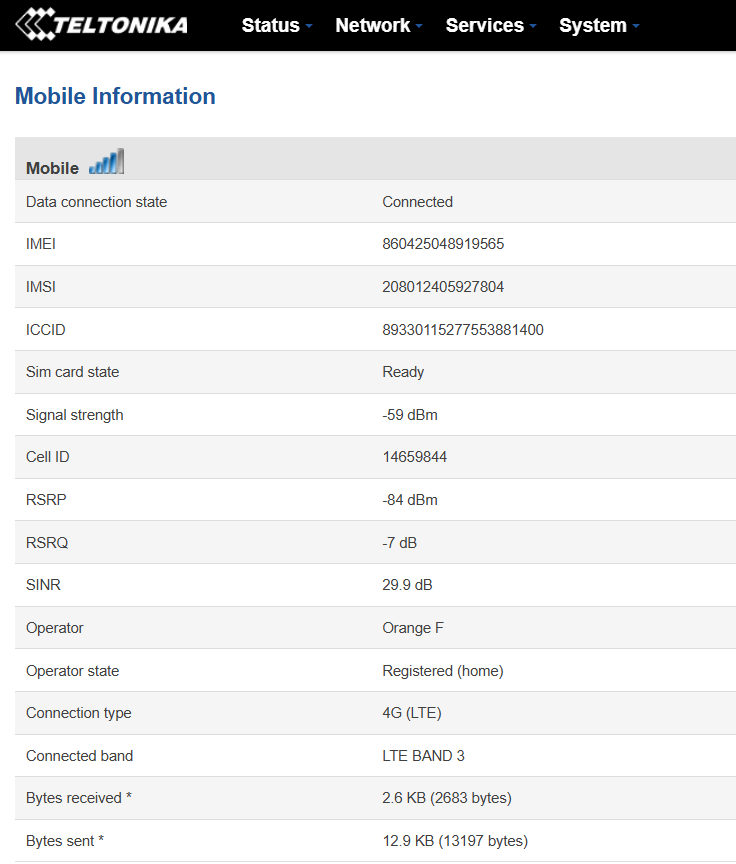Expand the caret arrow beside Services
Viewport: 736px width, 864px height.
[x=533, y=26]
